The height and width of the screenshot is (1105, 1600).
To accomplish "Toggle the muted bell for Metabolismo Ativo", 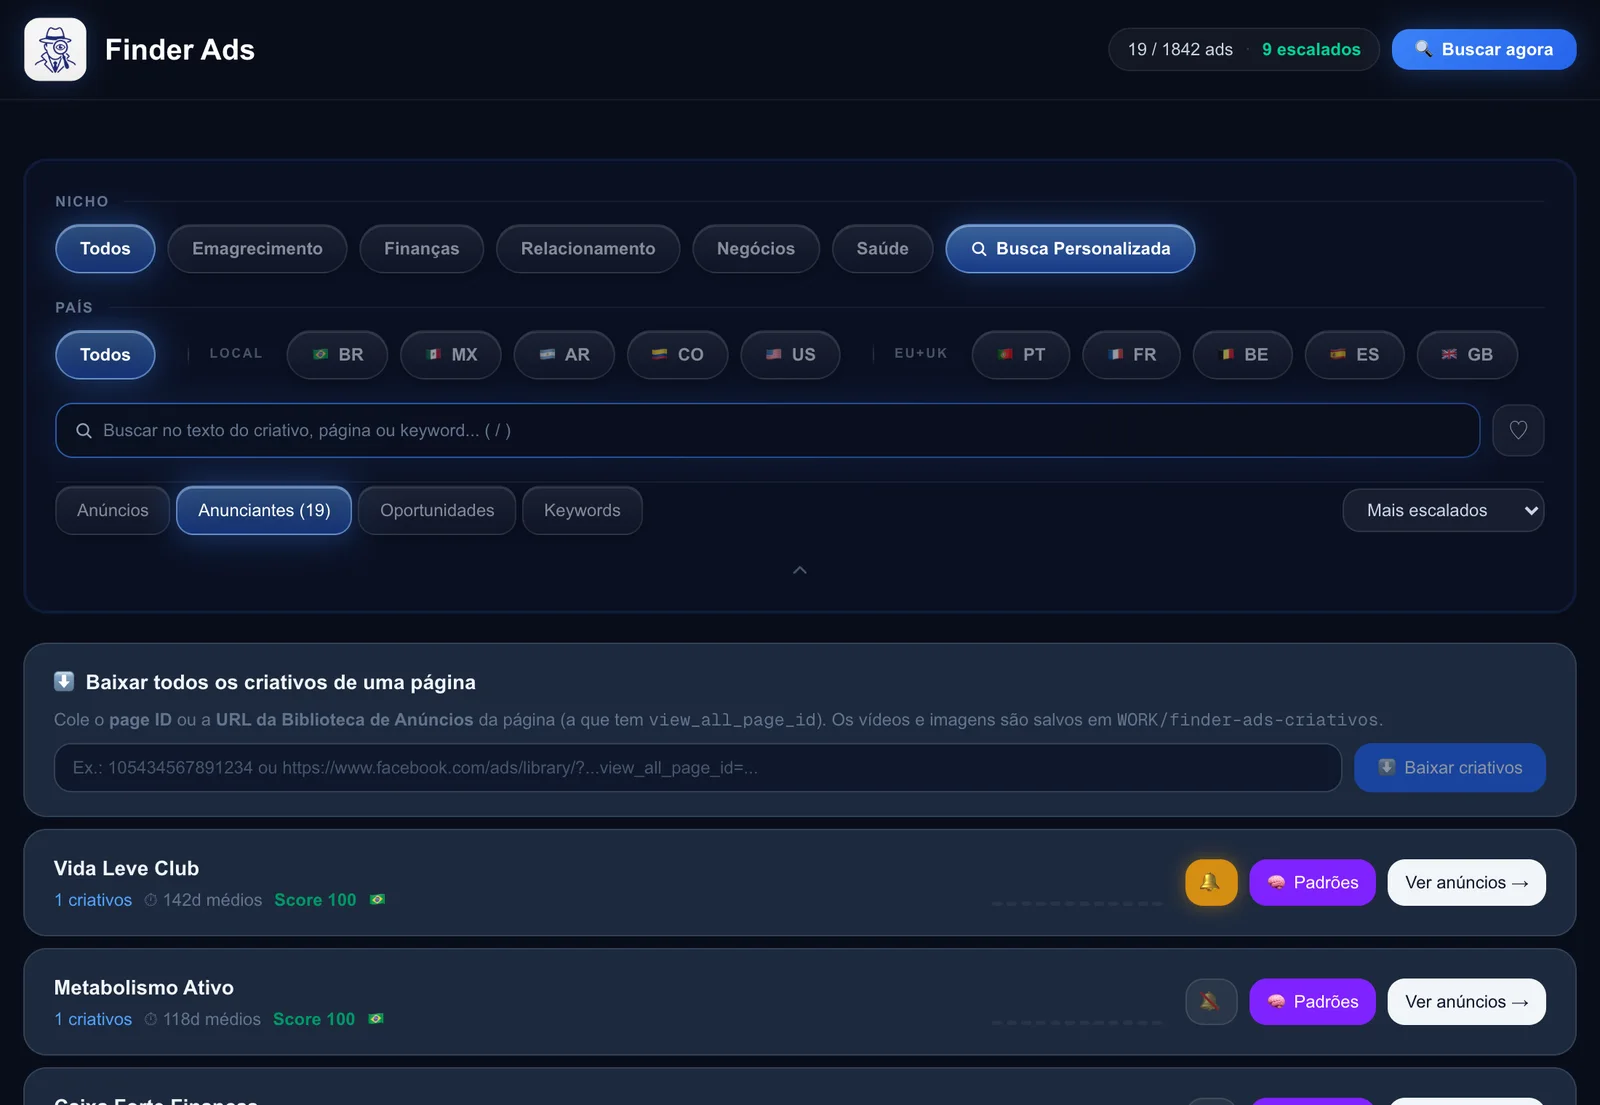I will 1211,1001.
